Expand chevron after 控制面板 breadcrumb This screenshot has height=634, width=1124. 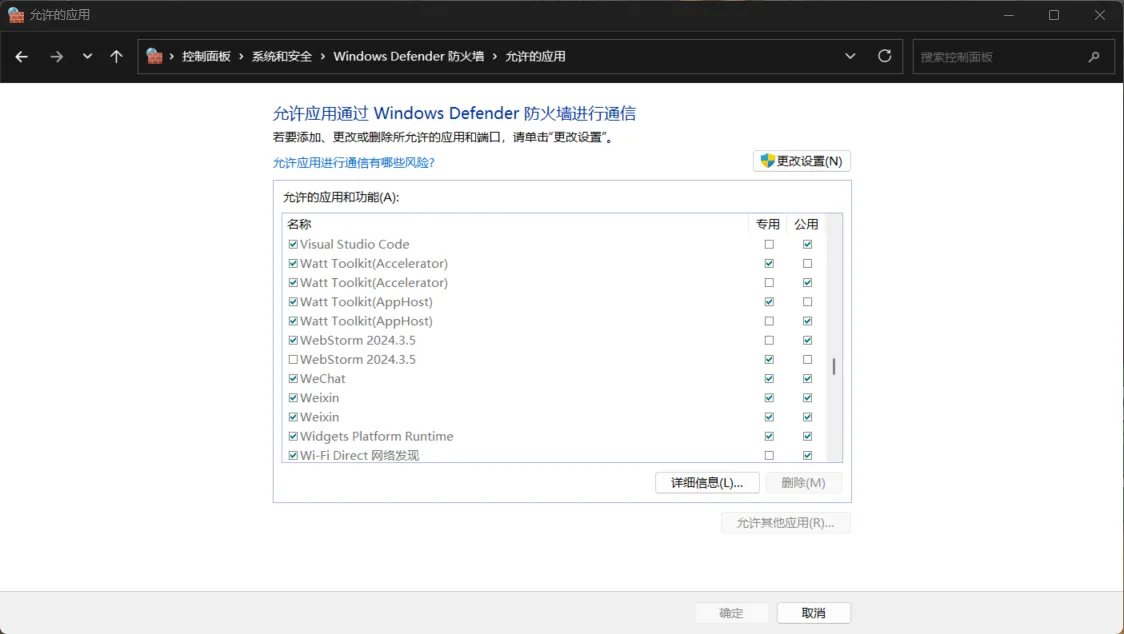point(241,57)
